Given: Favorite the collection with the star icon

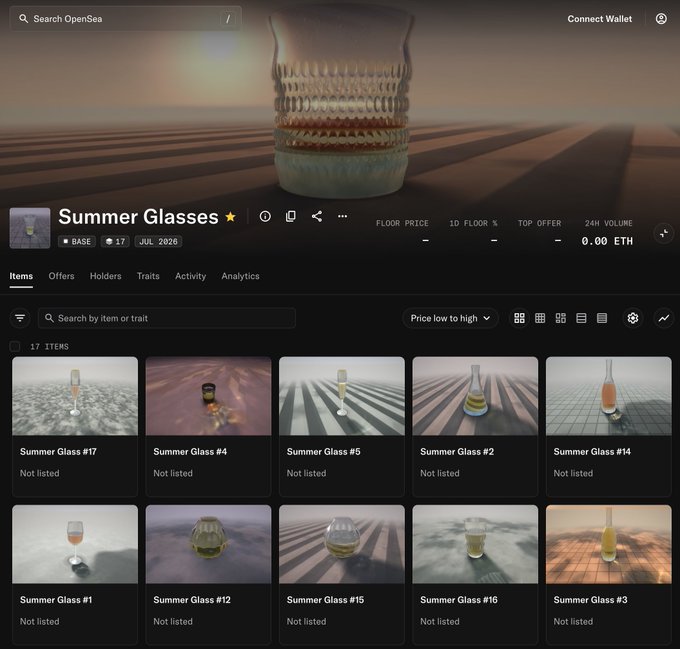Looking at the screenshot, I should click(x=231, y=216).
